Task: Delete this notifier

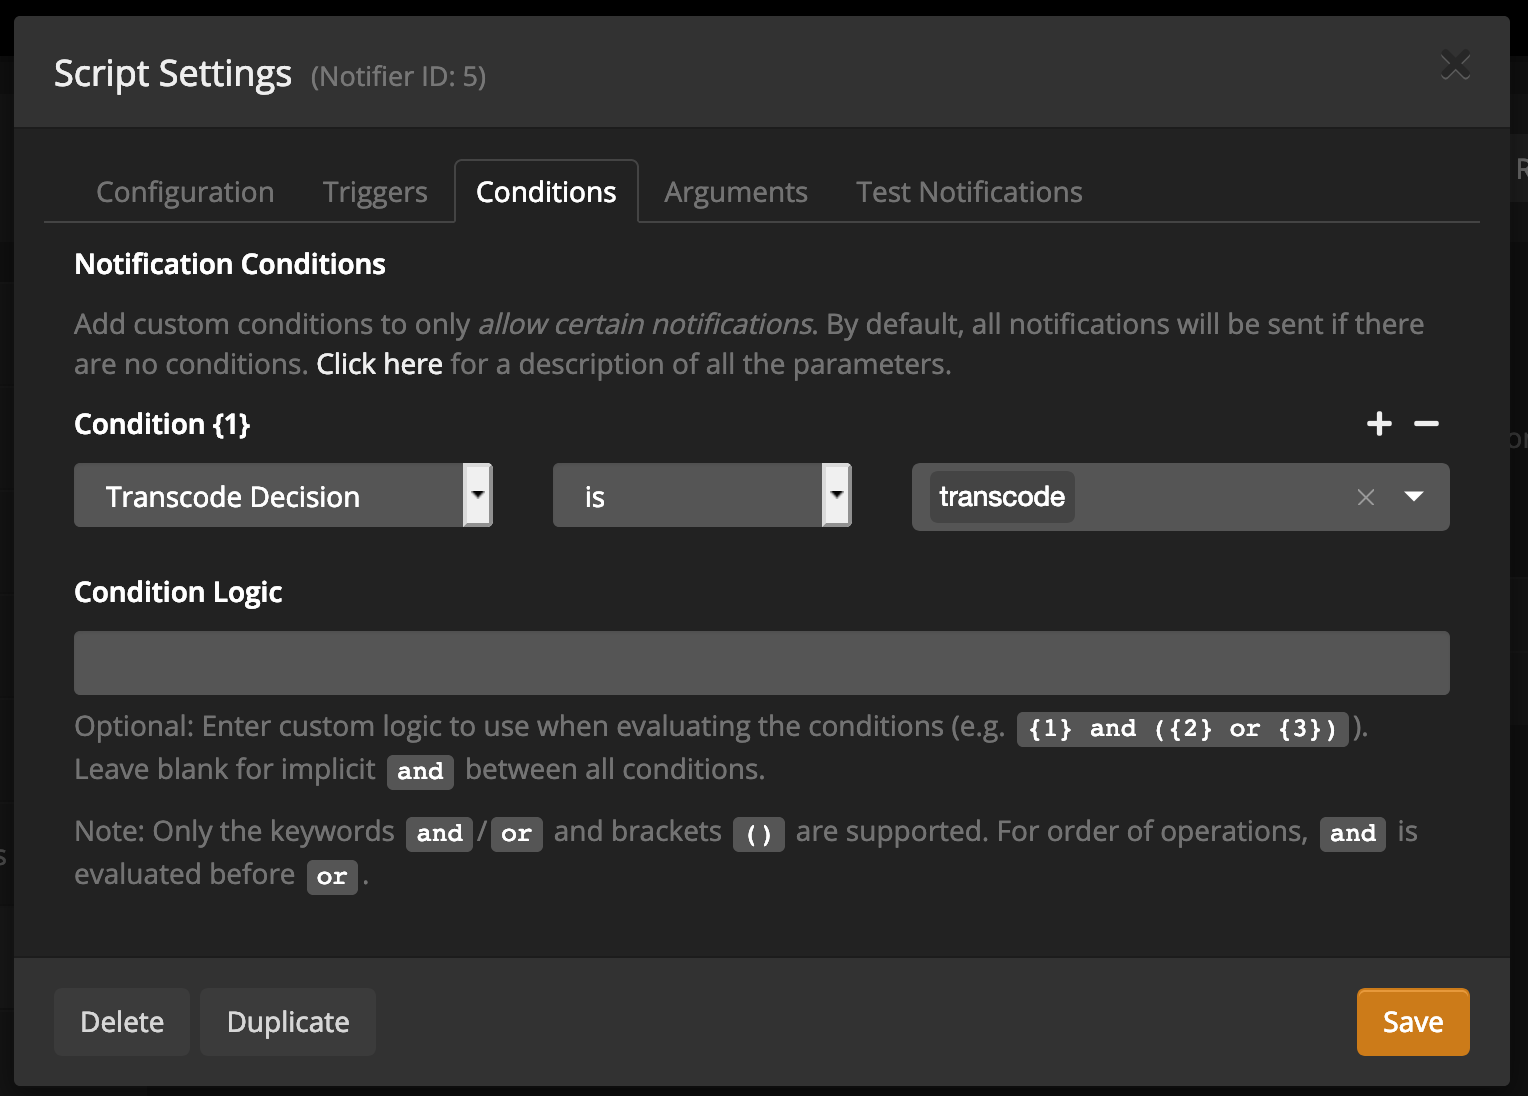Action: (x=121, y=1021)
